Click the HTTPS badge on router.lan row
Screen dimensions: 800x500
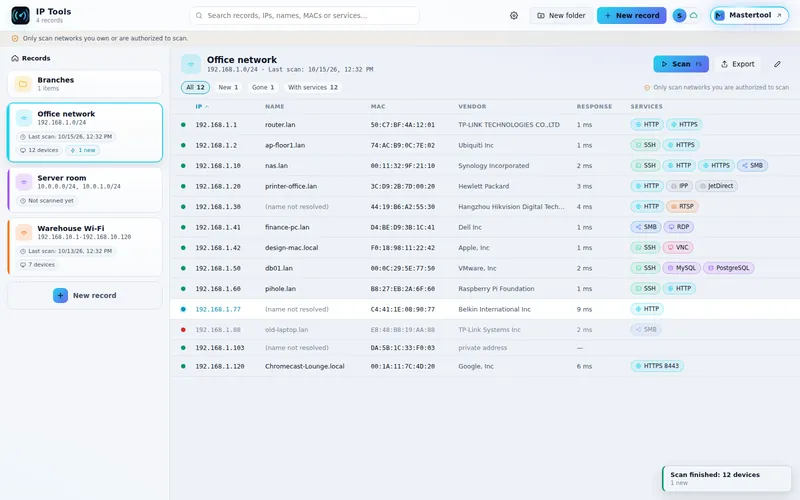tap(684, 124)
